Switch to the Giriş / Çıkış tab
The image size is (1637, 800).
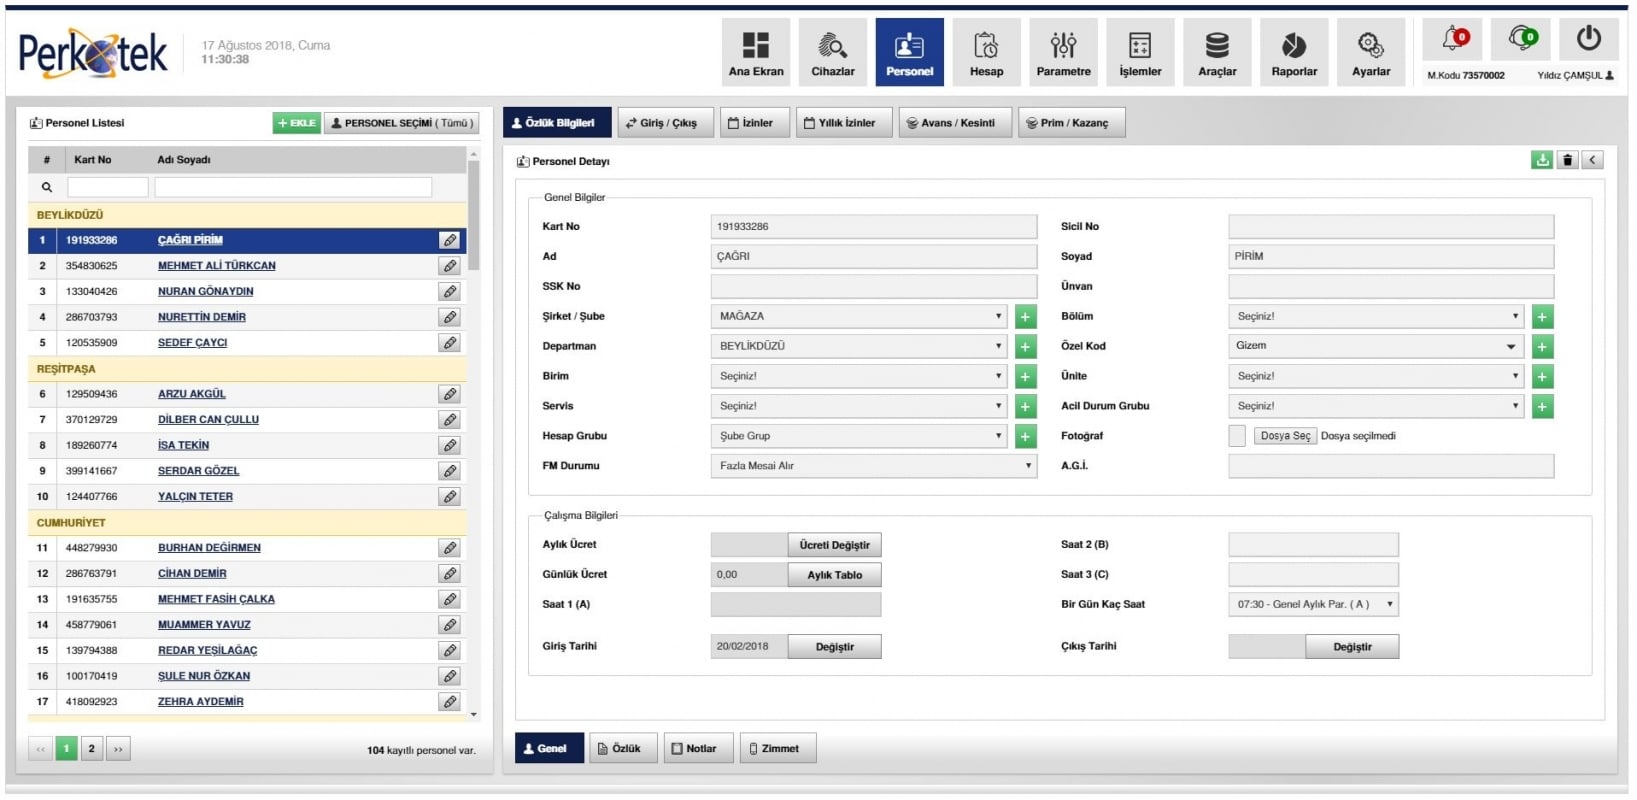point(665,123)
